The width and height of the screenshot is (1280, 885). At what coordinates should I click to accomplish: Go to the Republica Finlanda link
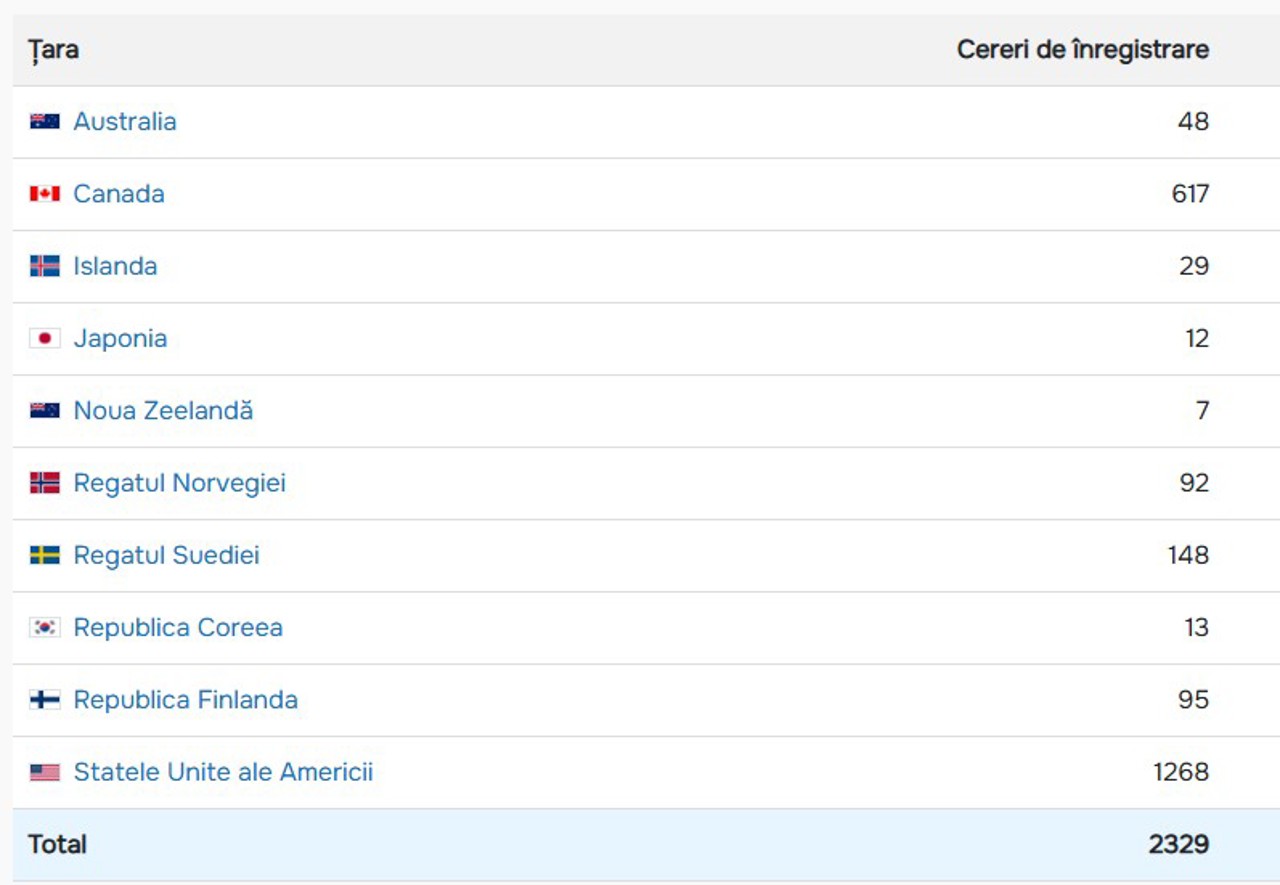(x=185, y=700)
